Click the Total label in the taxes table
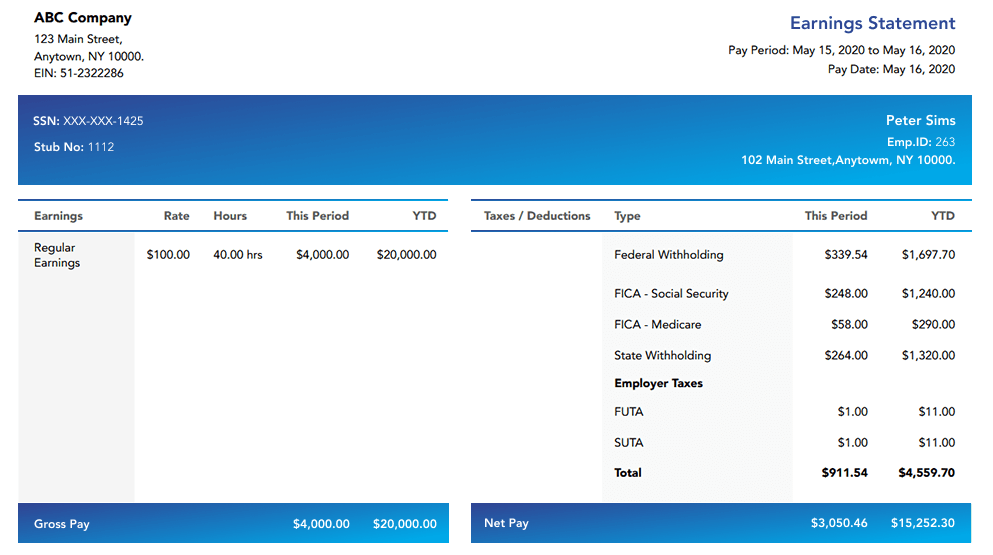The width and height of the screenshot is (993, 555). [x=628, y=473]
